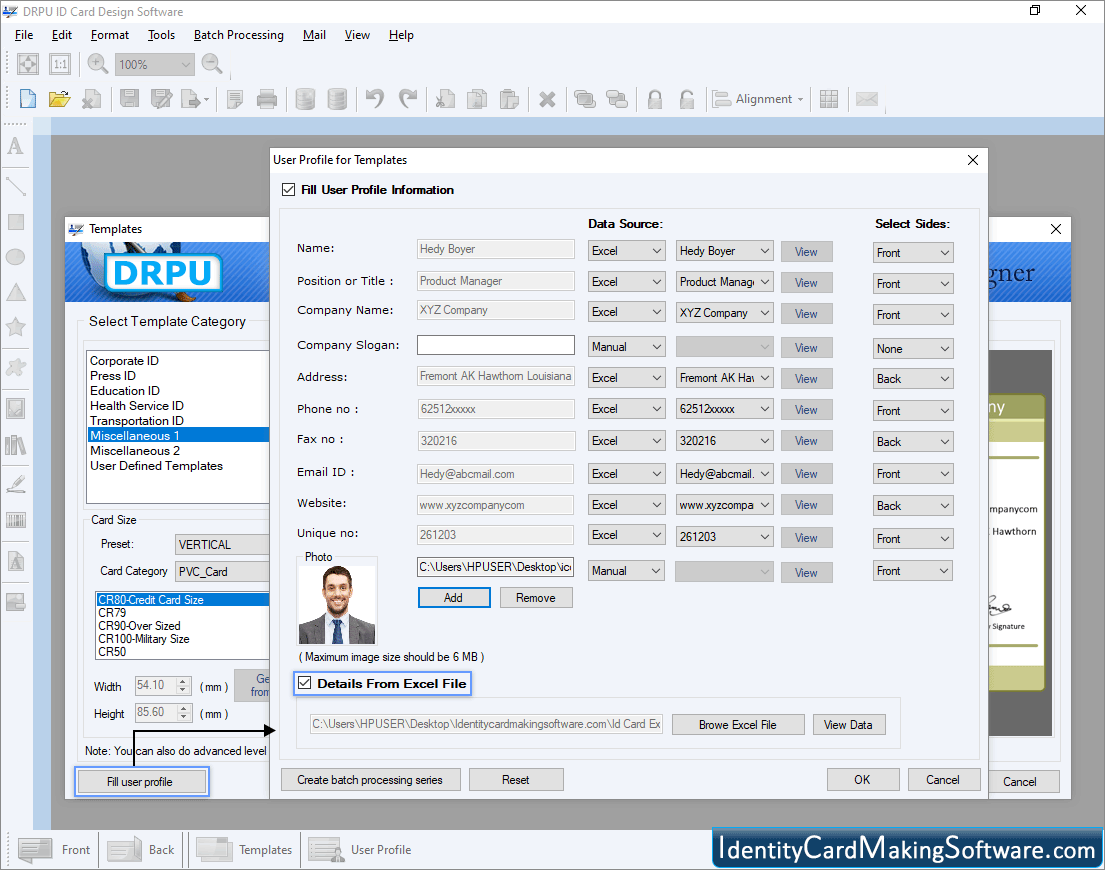Open Website side dropdown showing Back

[913, 506]
